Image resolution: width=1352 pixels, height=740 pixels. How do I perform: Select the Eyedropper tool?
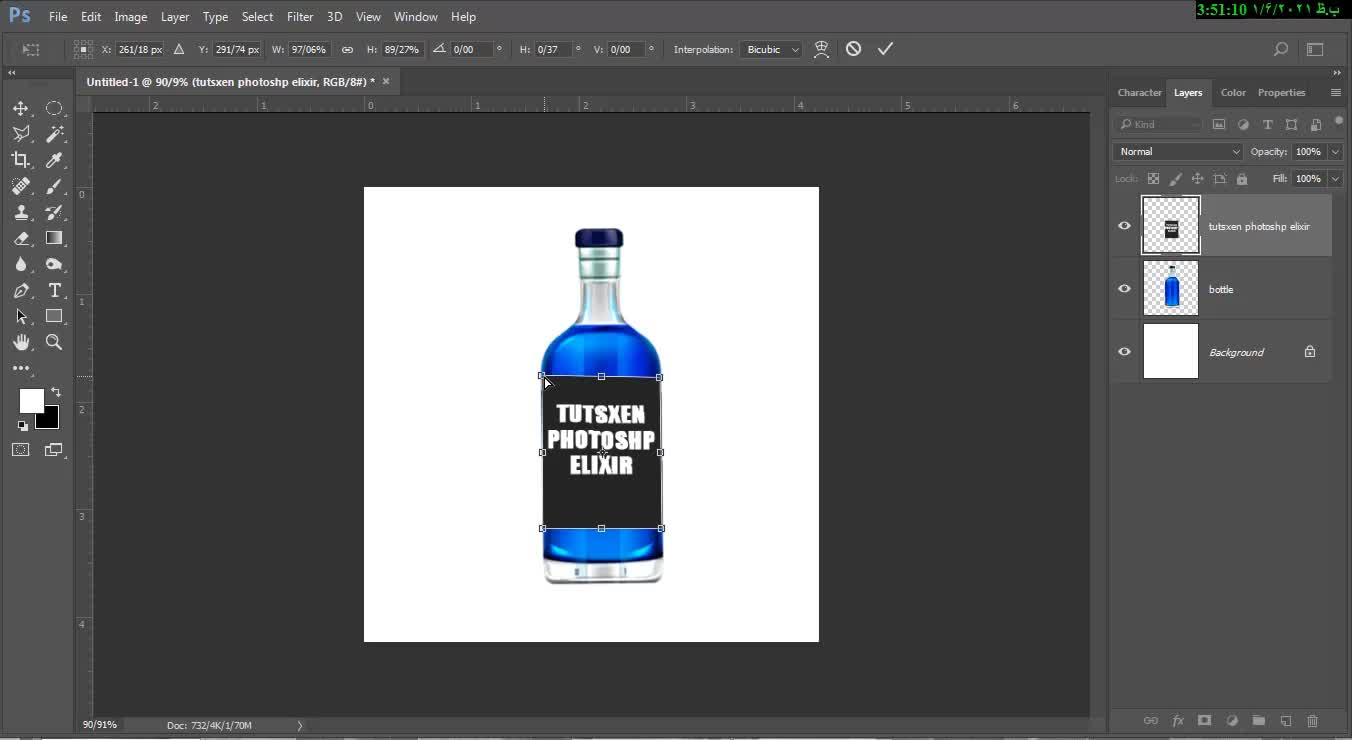pos(55,160)
